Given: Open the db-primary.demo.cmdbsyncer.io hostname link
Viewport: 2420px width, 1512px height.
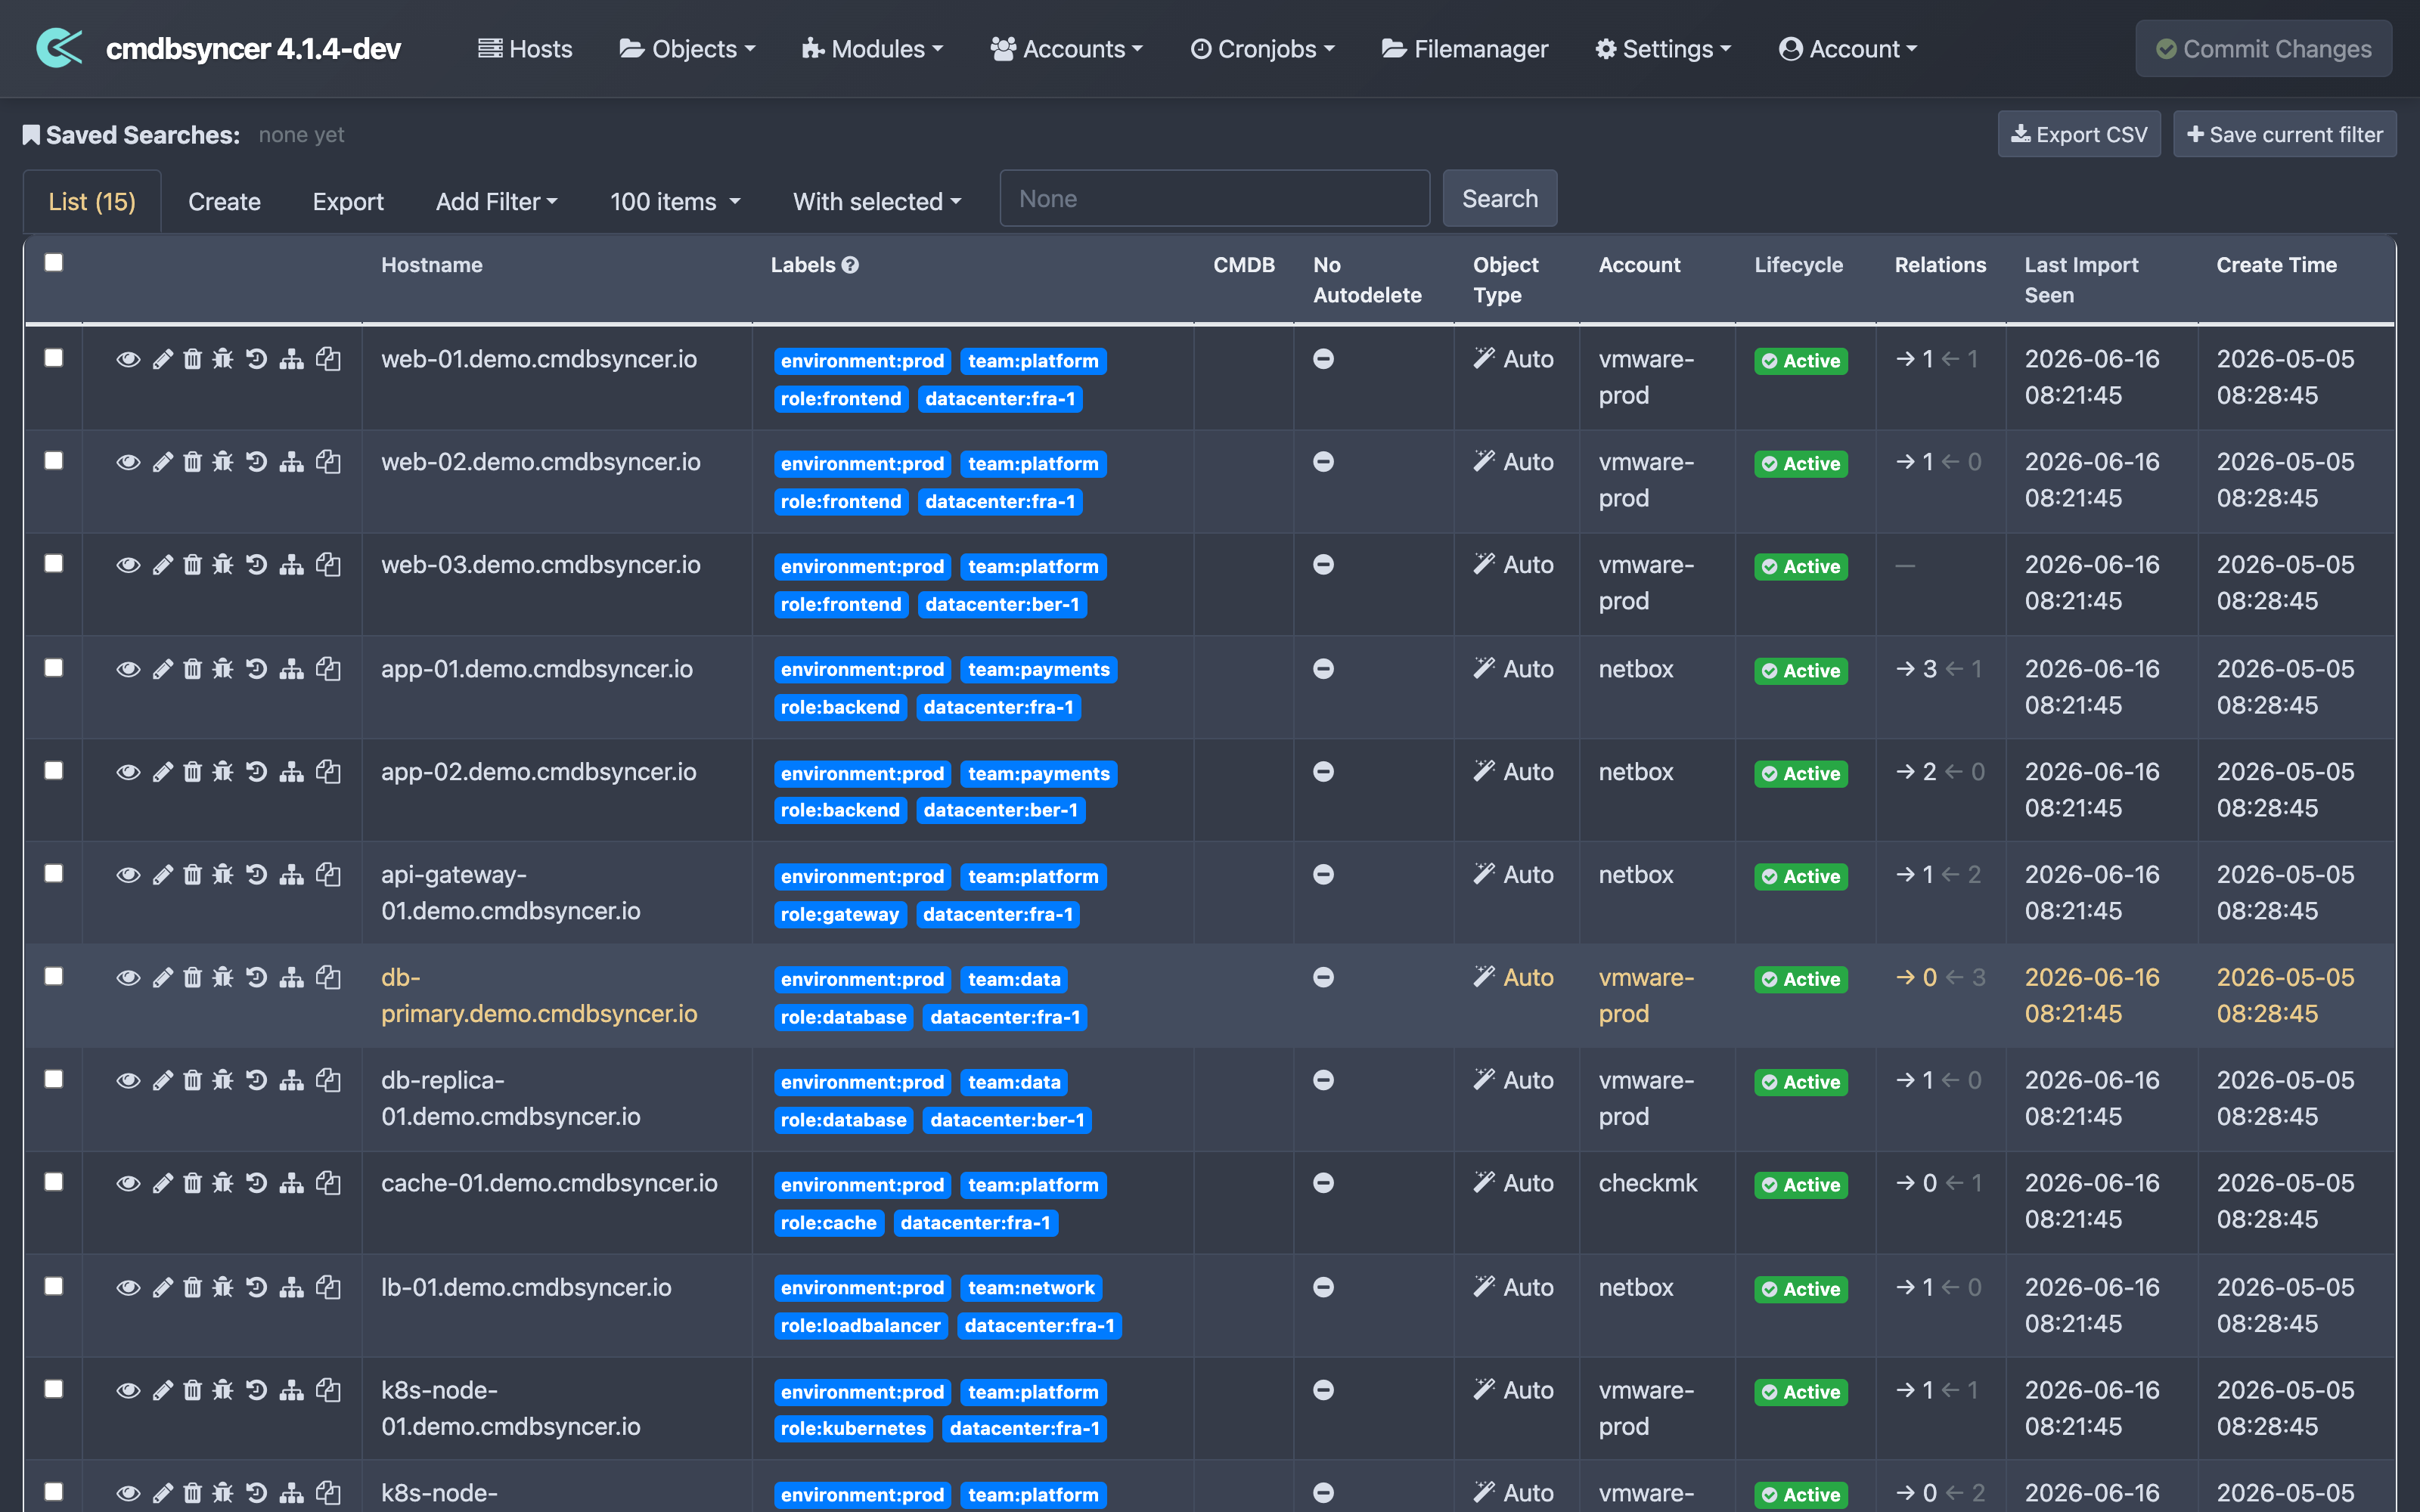Looking at the screenshot, I should pyautogui.click(x=539, y=995).
